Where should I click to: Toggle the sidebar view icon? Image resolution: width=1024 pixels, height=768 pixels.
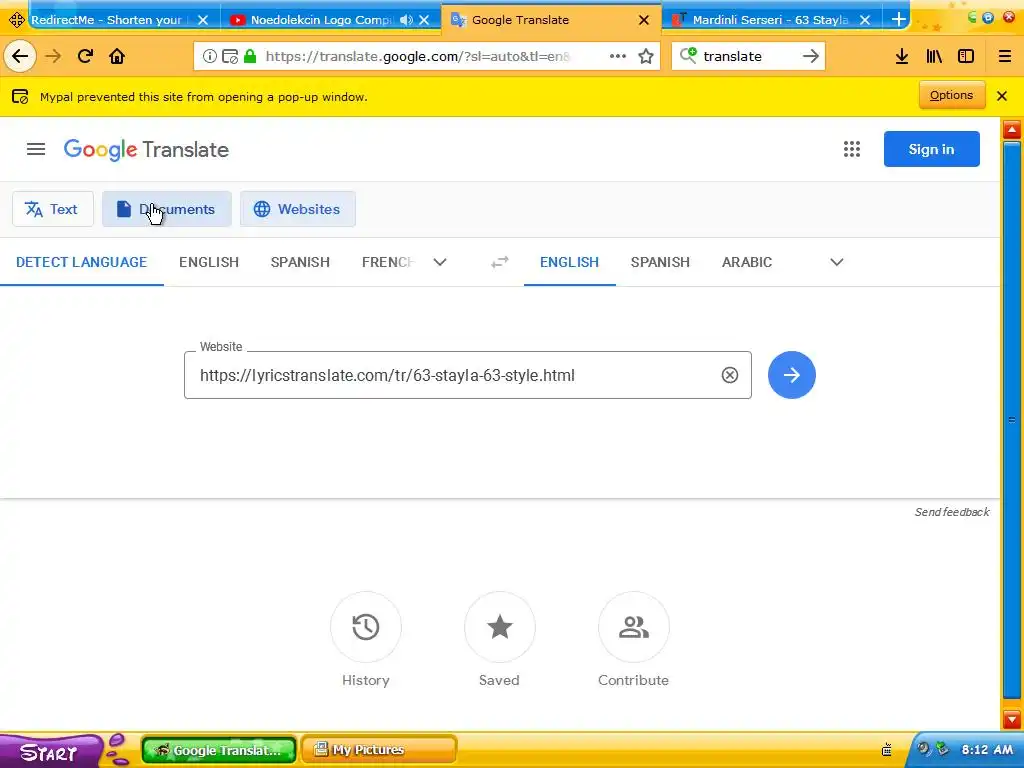(x=966, y=56)
